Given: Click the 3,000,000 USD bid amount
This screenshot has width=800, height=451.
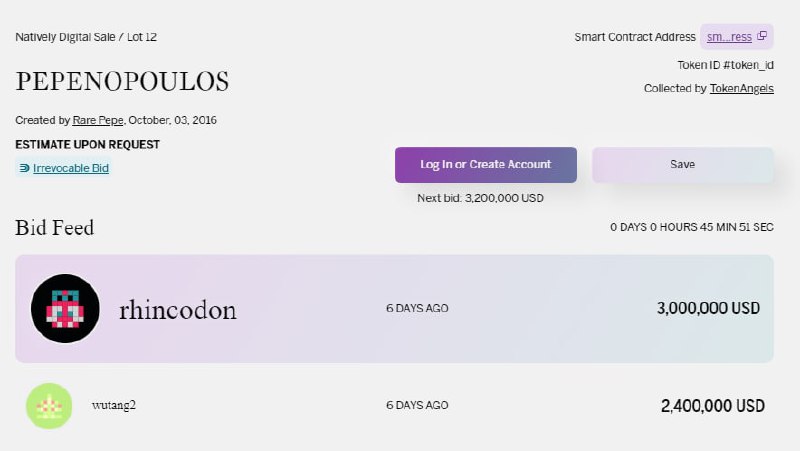Looking at the screenshot, I should [708, 308].
